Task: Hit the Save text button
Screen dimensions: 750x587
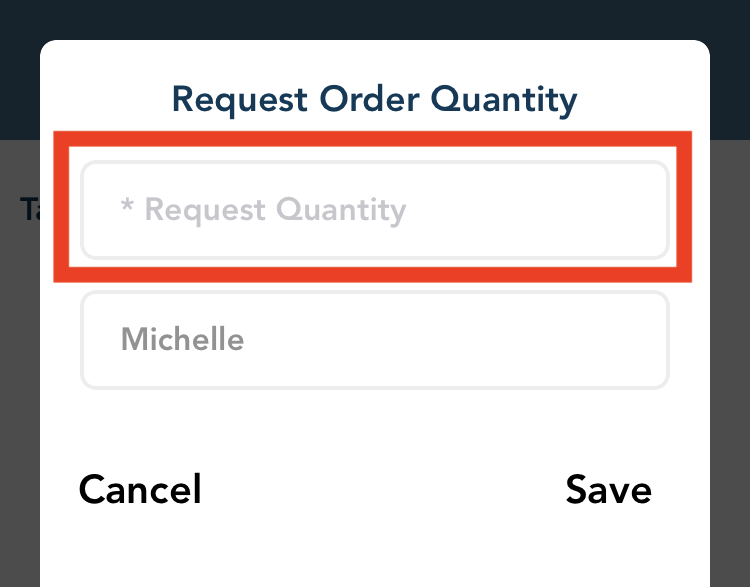Action: [x=608, y=490]
